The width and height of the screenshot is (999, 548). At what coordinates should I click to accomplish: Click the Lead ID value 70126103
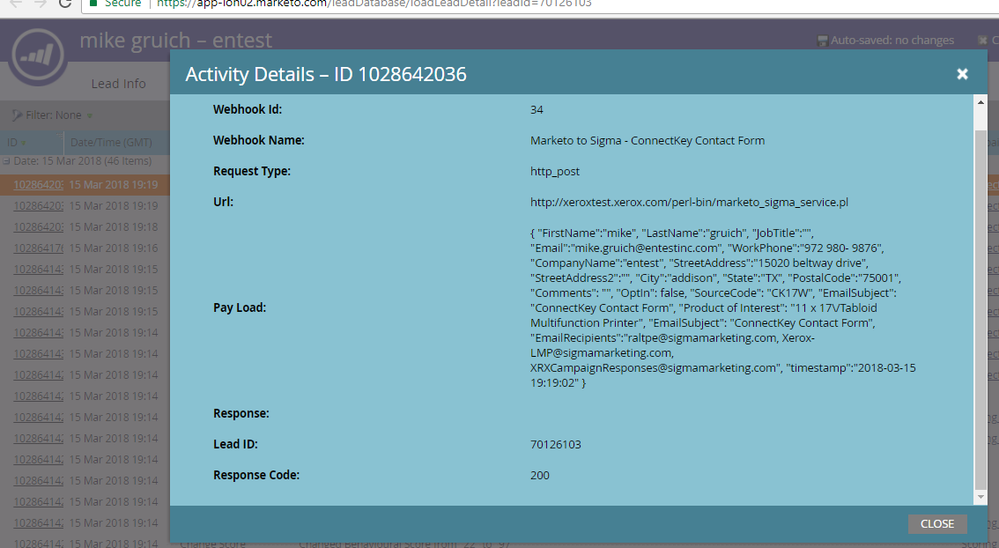(556, 444)
